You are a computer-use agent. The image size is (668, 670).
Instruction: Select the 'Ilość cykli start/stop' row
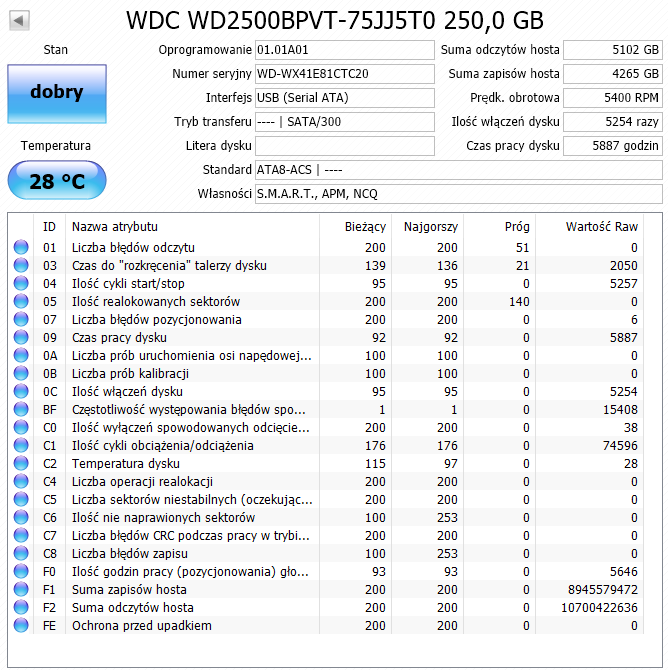326,283
